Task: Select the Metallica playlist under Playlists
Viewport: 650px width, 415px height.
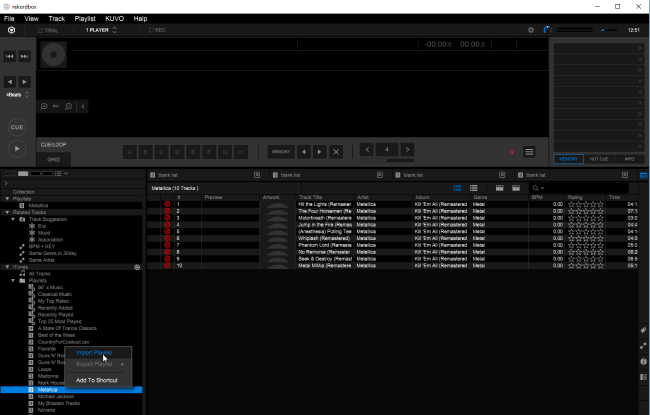Action: (x=39, y=206)
